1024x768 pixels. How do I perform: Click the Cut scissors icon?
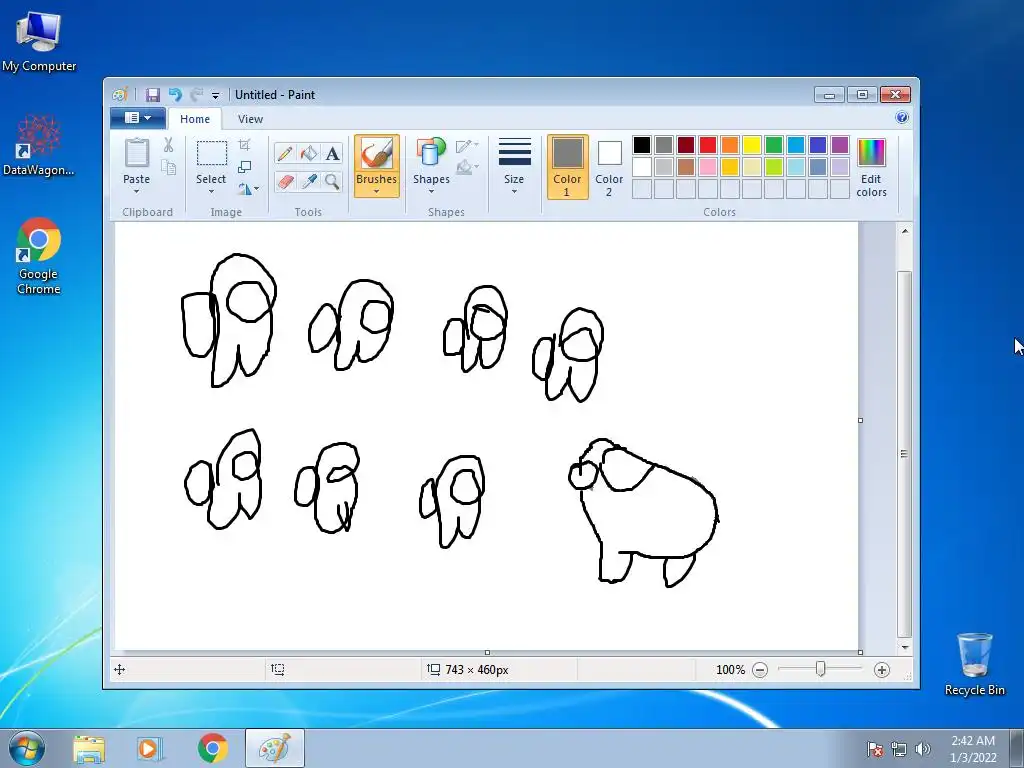click(x=168, y=145)
